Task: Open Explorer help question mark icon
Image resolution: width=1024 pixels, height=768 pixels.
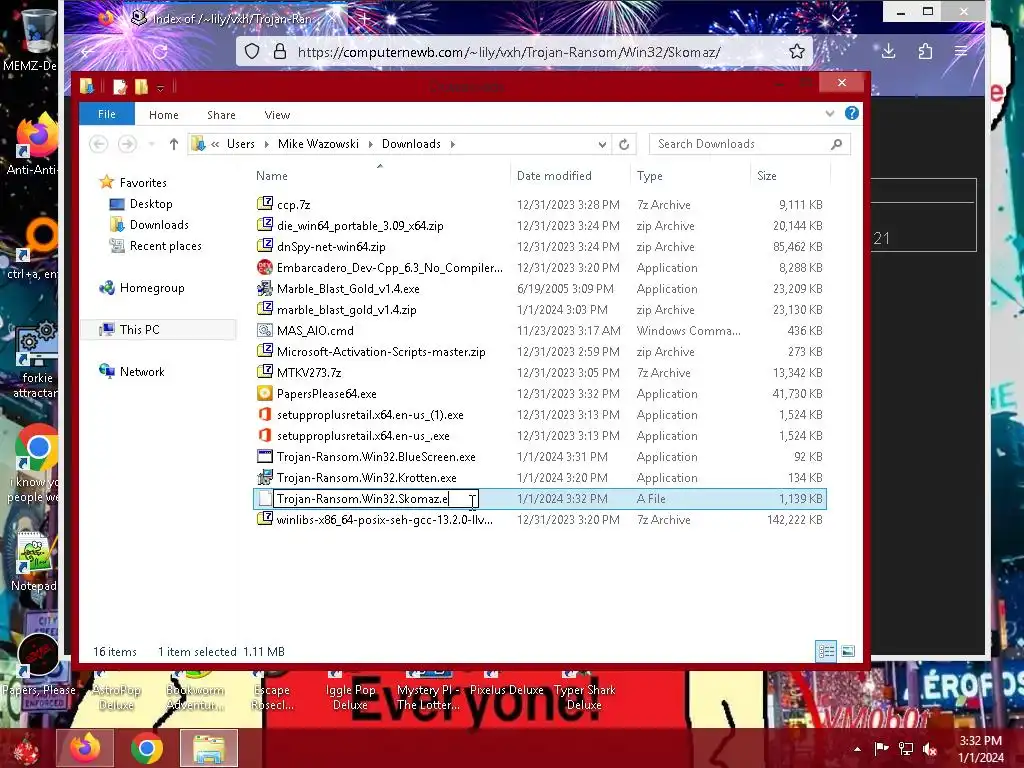Action: point(852,113)
